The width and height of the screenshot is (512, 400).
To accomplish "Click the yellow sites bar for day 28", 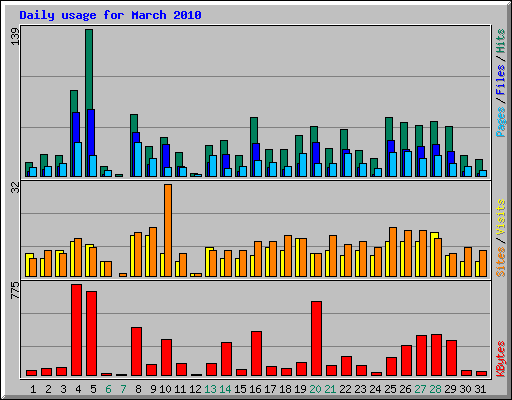I will coord(434,254).
